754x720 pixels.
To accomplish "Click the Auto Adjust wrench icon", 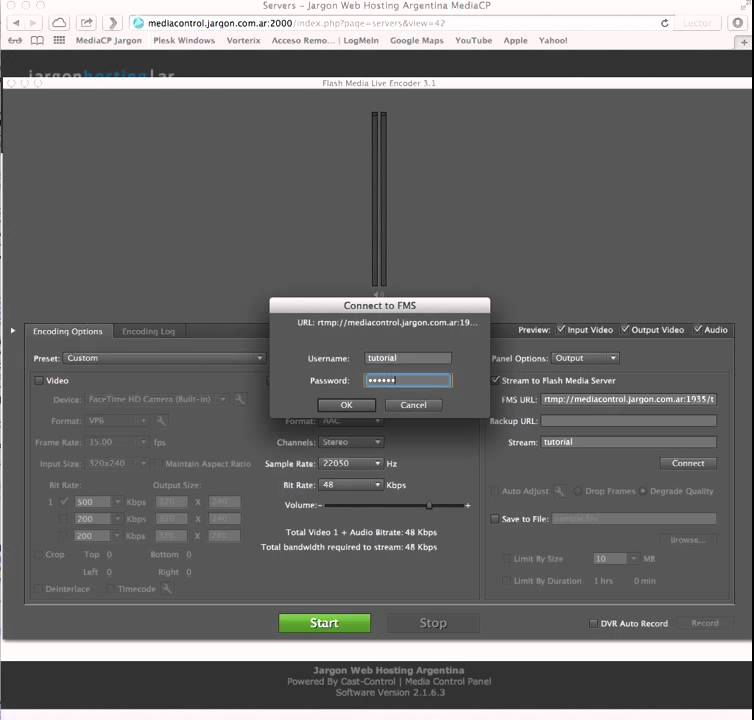I will click(559, 491).
